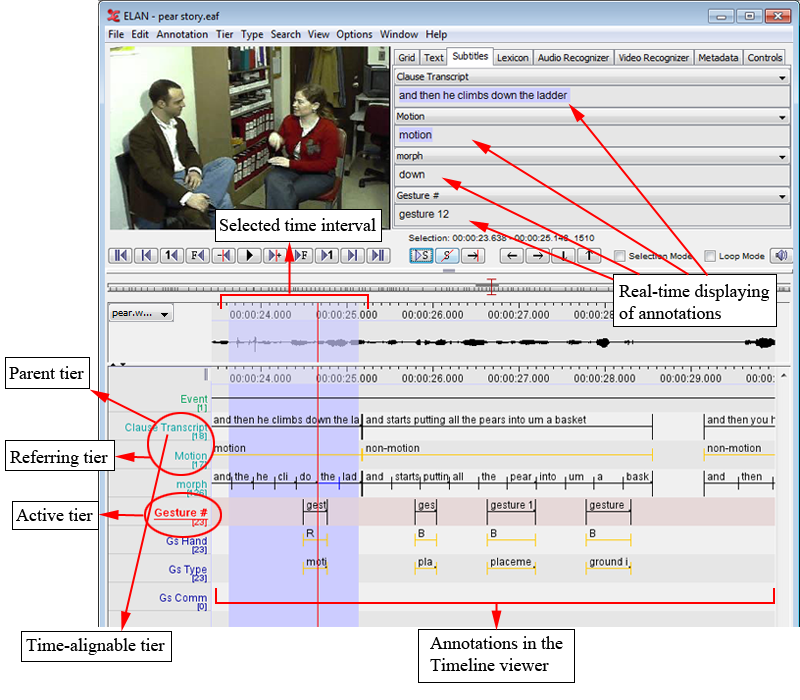Jump to beginning of media button
This screenshot has height=700, width=800.
pos(120,255)
